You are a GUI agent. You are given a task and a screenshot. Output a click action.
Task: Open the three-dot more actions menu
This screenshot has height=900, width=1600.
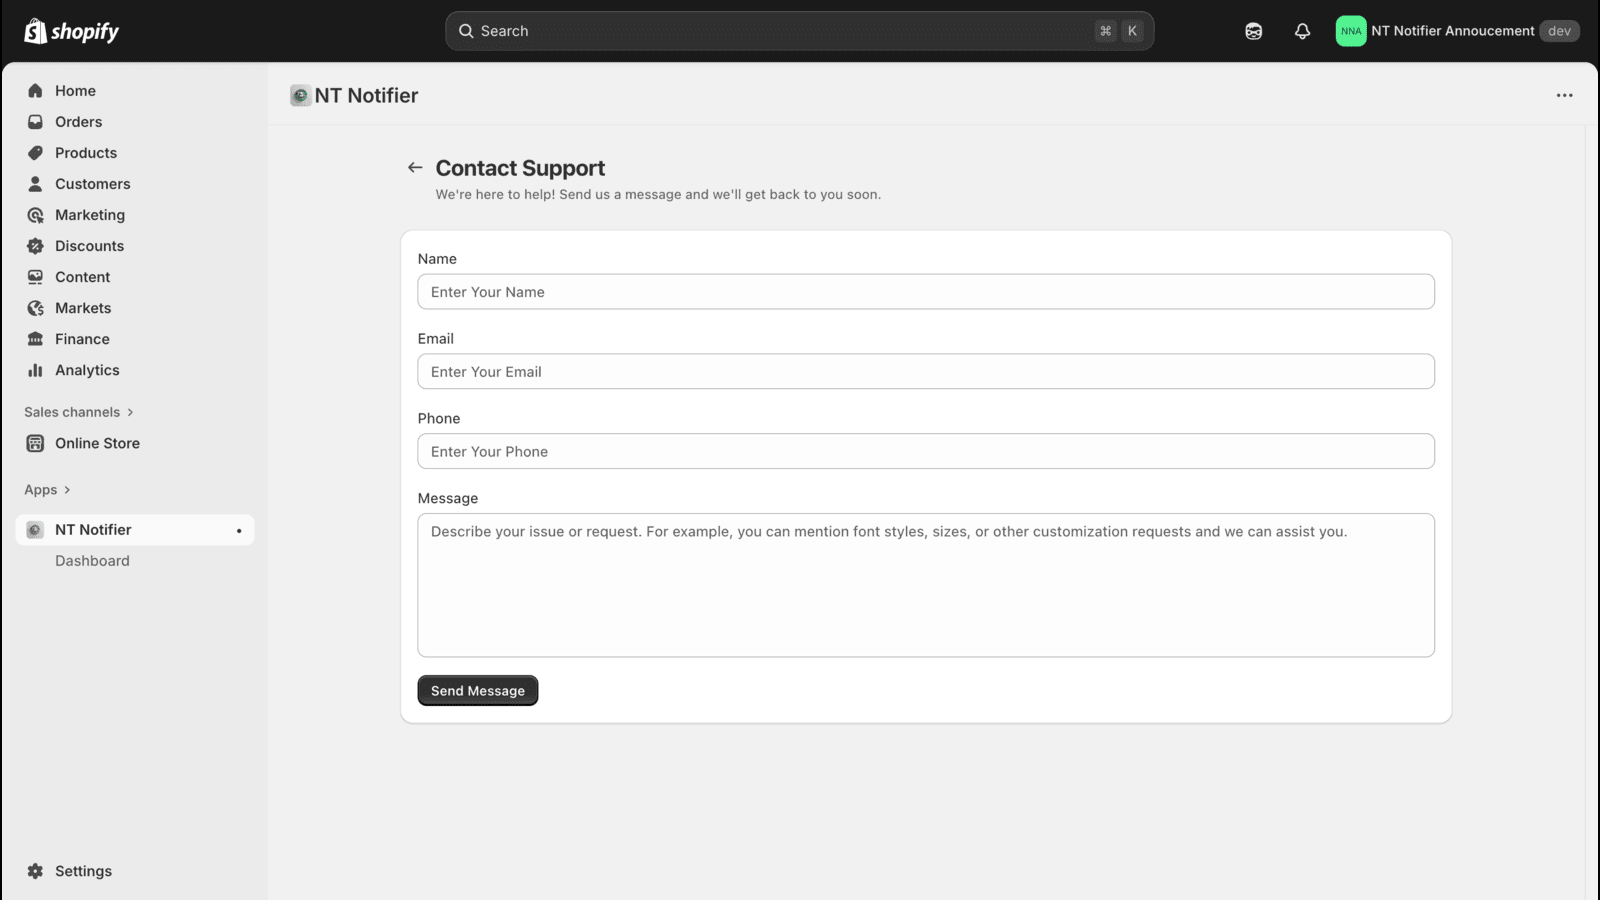click(x=1564, y=96)
